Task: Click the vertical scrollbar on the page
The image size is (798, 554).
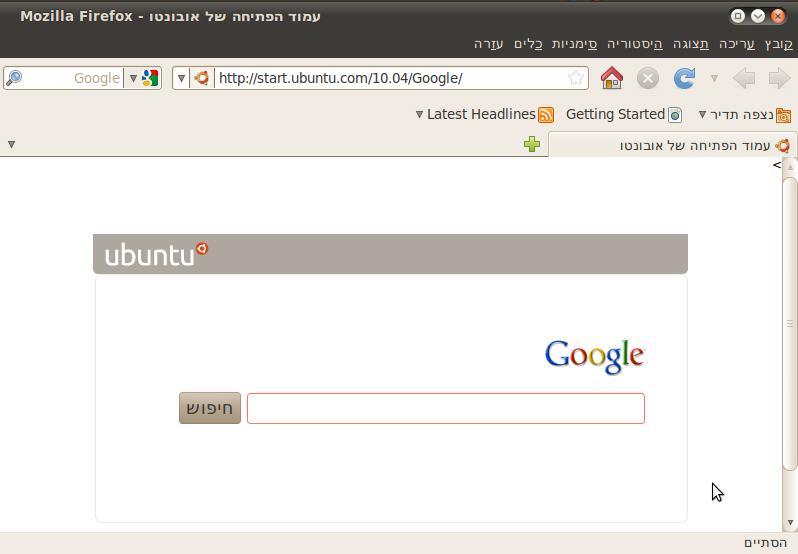Action: (790, 320)
